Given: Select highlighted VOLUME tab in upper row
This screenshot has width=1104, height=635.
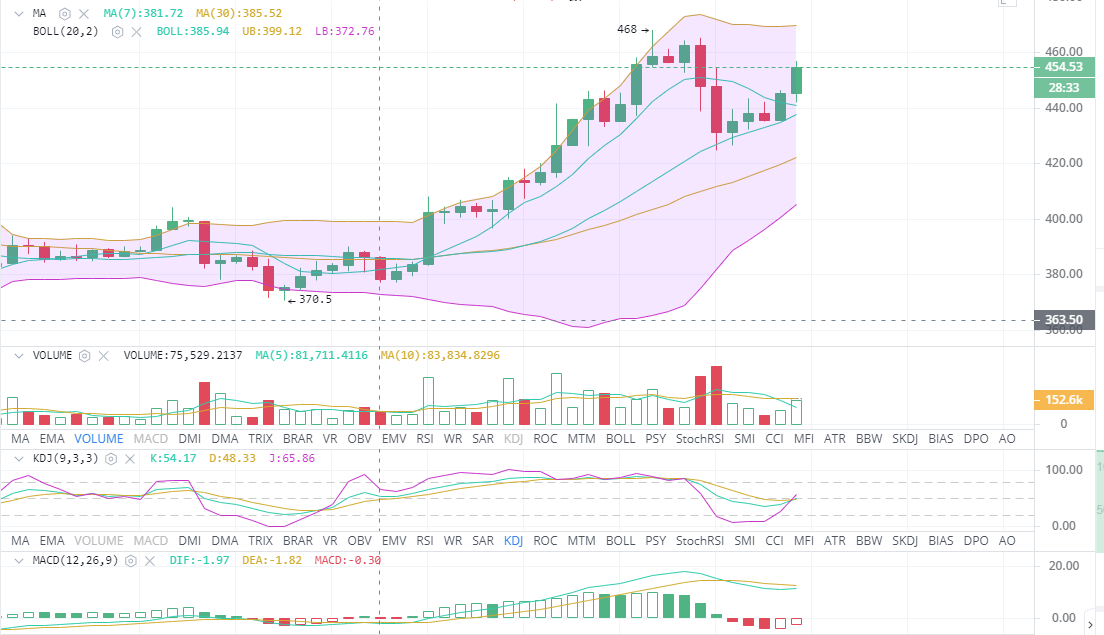Looking at the screenshot, I should 99,439.
